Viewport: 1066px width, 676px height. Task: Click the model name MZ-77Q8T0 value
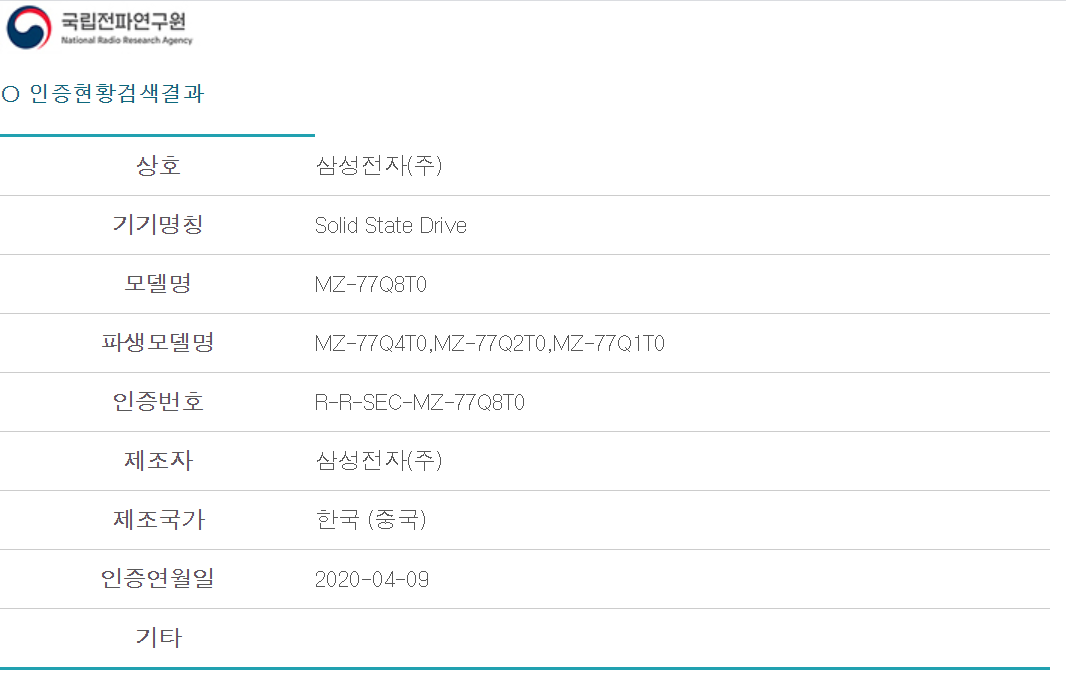pos(371,285)
